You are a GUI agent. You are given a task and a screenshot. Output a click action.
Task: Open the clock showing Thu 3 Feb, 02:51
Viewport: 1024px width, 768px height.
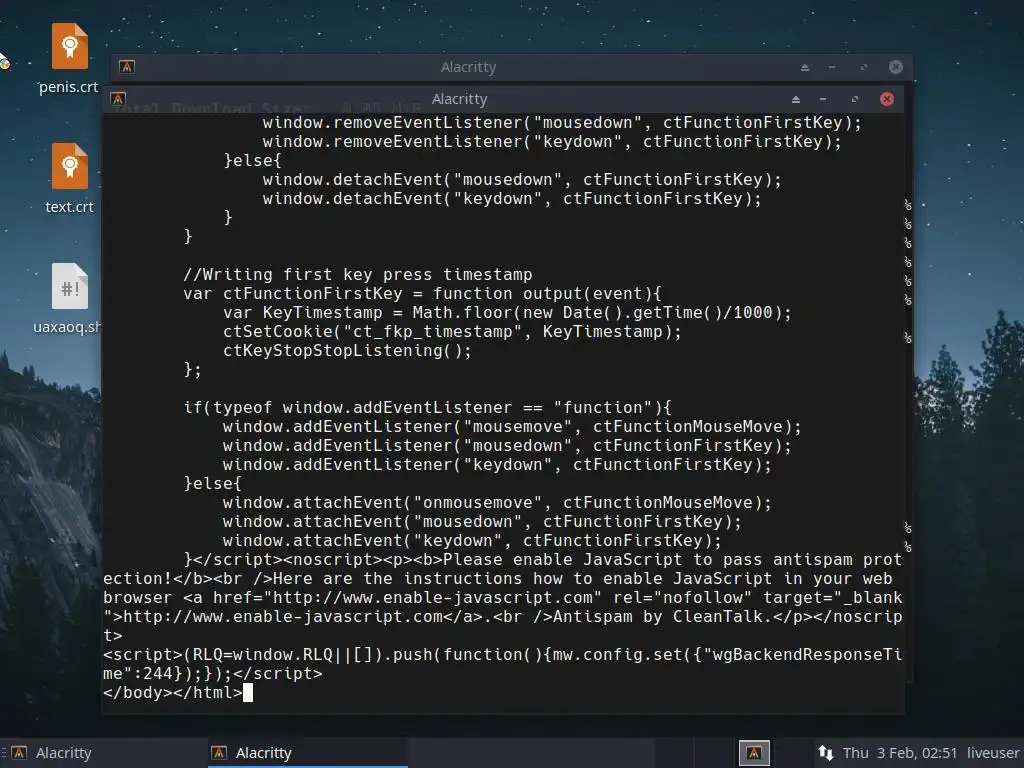click(899, 753)
